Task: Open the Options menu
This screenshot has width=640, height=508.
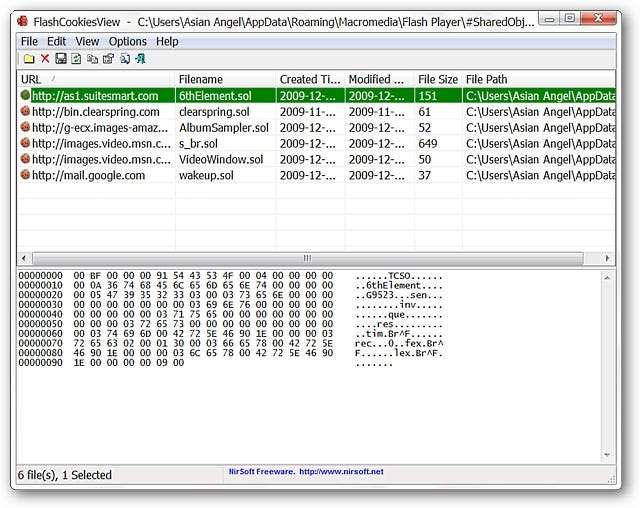Action: 128,41
